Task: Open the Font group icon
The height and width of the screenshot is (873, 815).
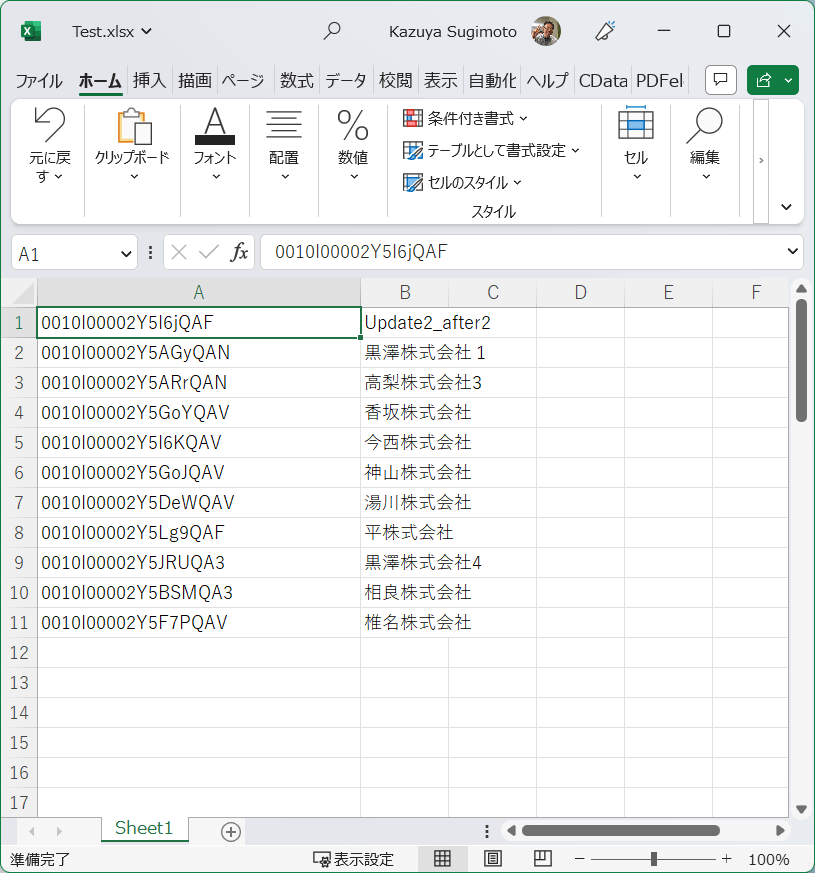Action: pos(215,126)
